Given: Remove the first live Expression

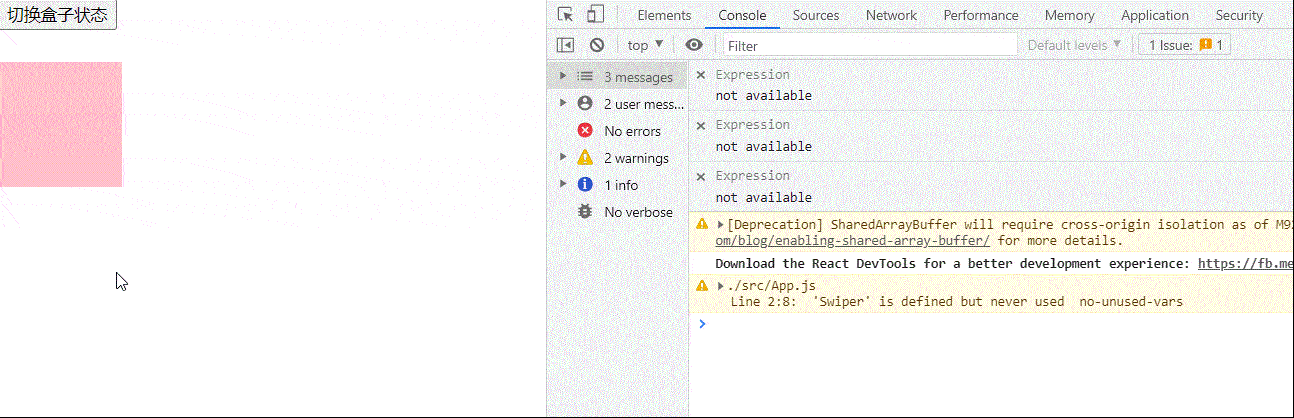Looking at the screenshot, I should (x=701, y=75).
